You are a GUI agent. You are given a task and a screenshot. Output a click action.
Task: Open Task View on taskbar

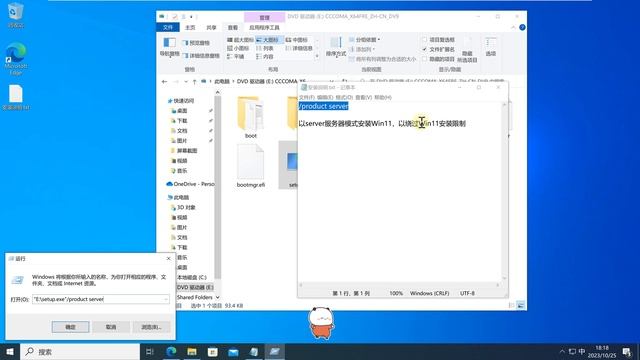pyautogui.click(x=149, y=351)
